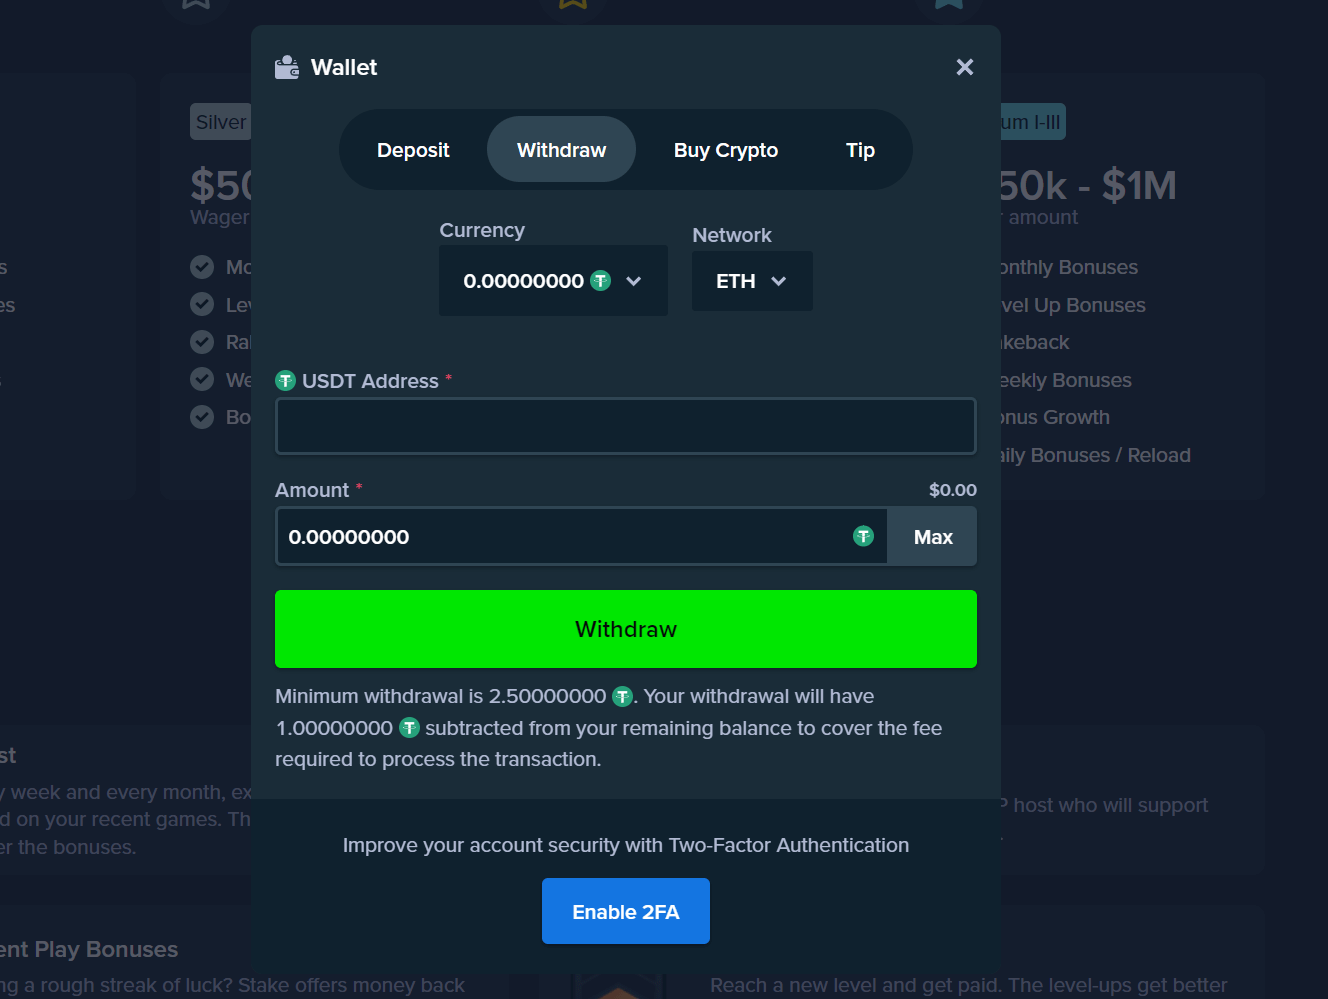Click the green Tether icon in the amount field
This screenshot has height=999, width=1328.
point(862,536)
